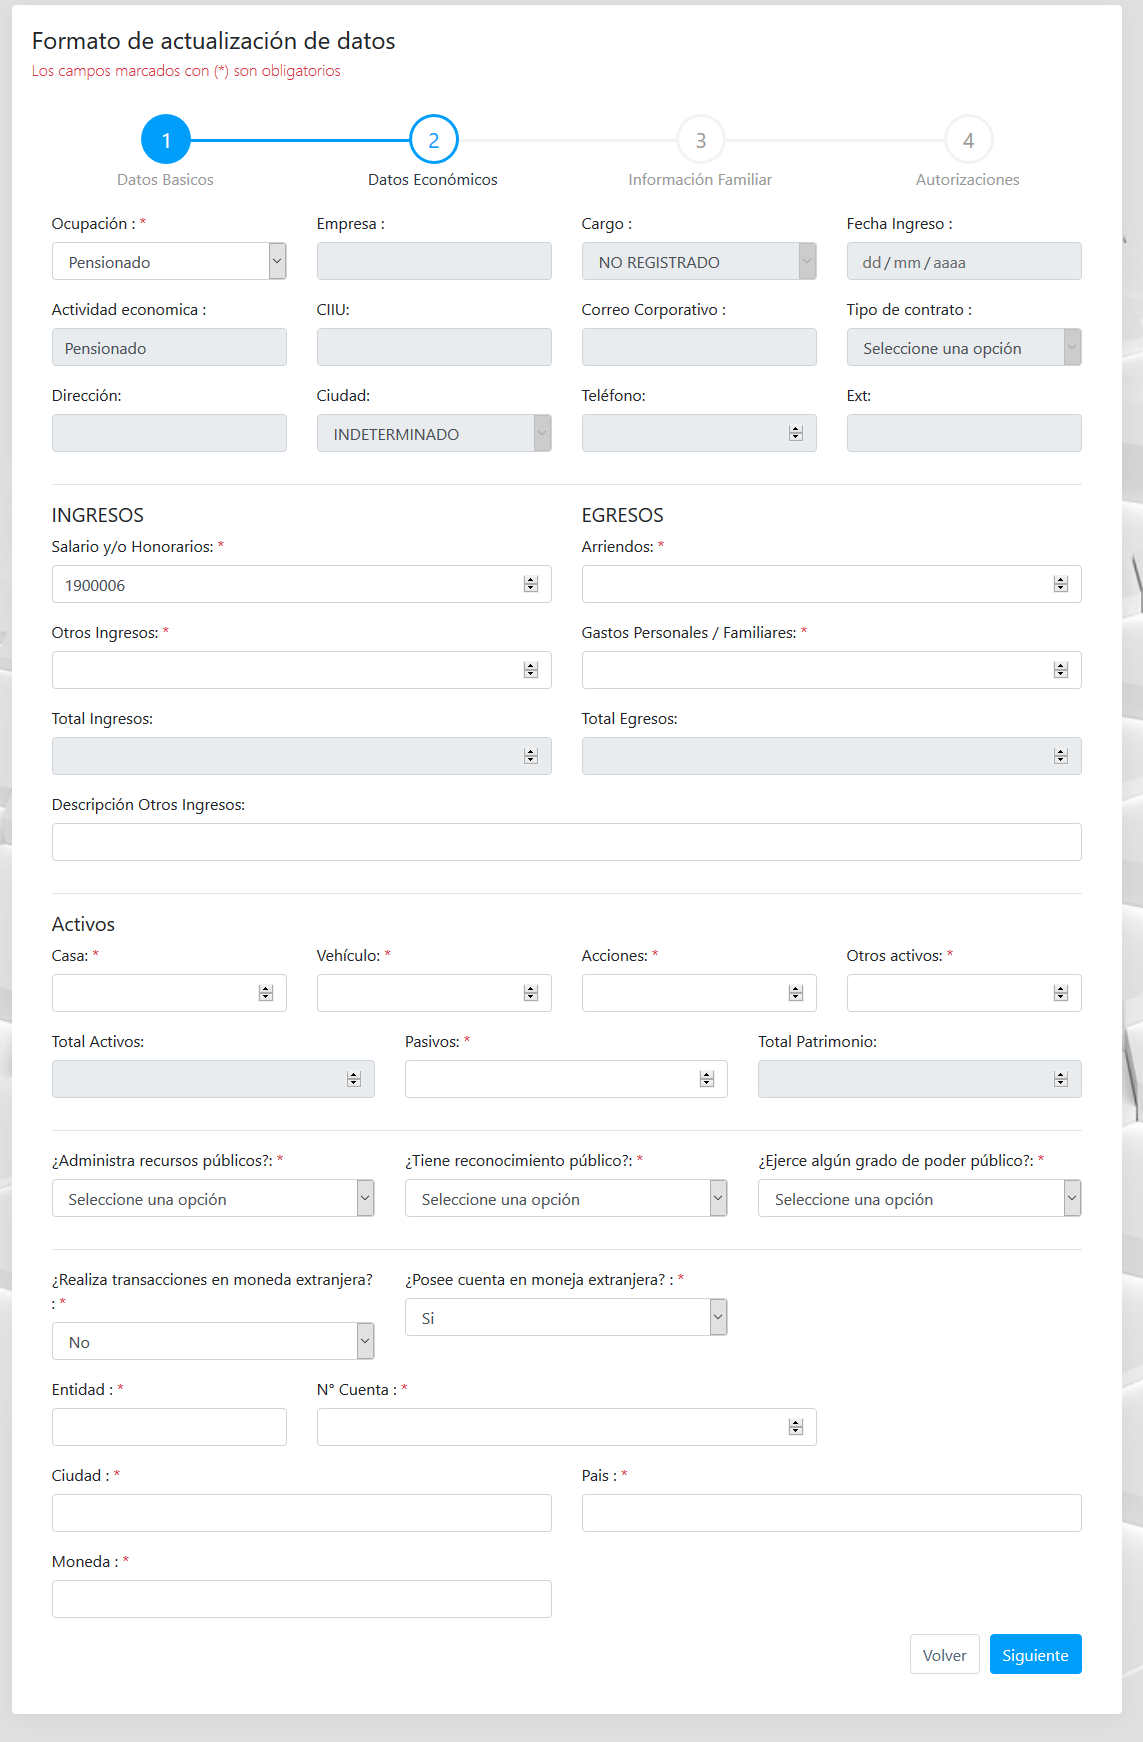Go to step 1 Datos Basicos circle
Screen dimensions: 1143x1742
click(166, 140)
